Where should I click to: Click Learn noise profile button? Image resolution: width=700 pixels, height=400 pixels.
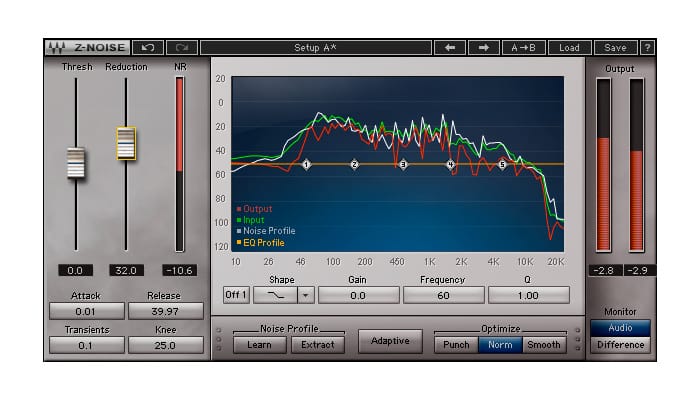click(x=259, y=345)
